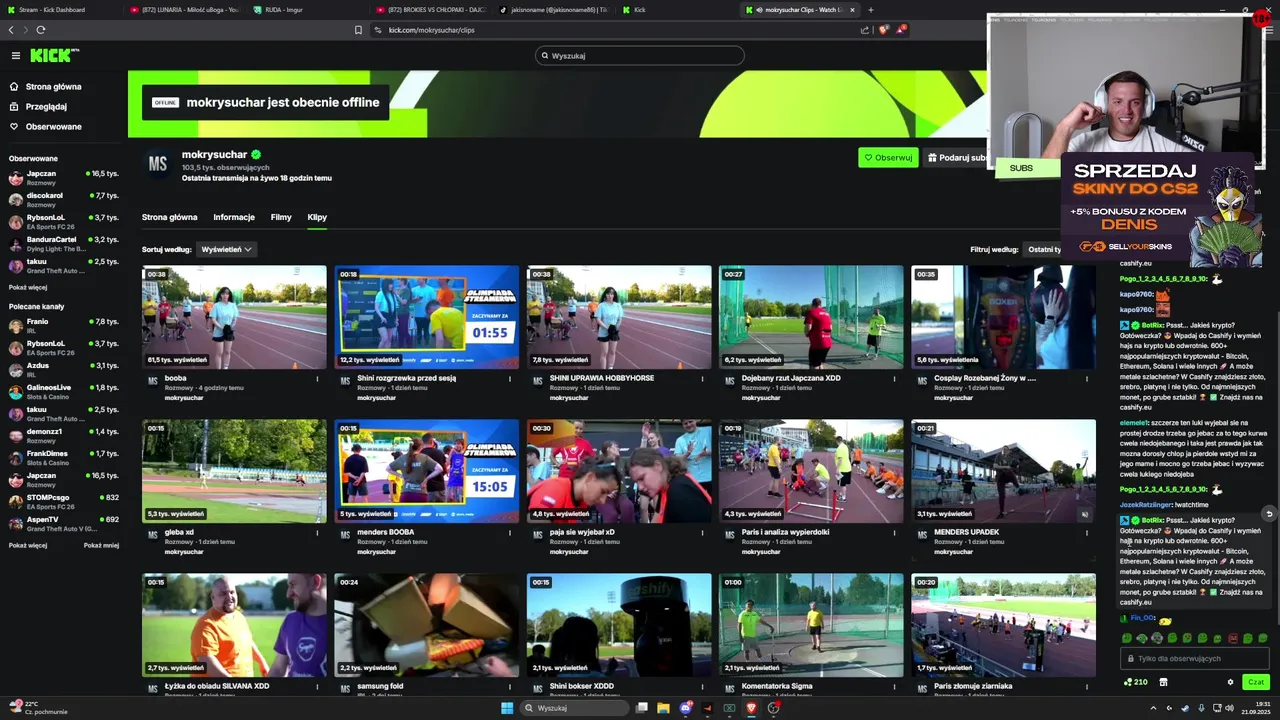Expand 'Pokaż więcej' under Polecane kanały
The width and height of the screenshot is (1280, 720).
tap(28, 545)
